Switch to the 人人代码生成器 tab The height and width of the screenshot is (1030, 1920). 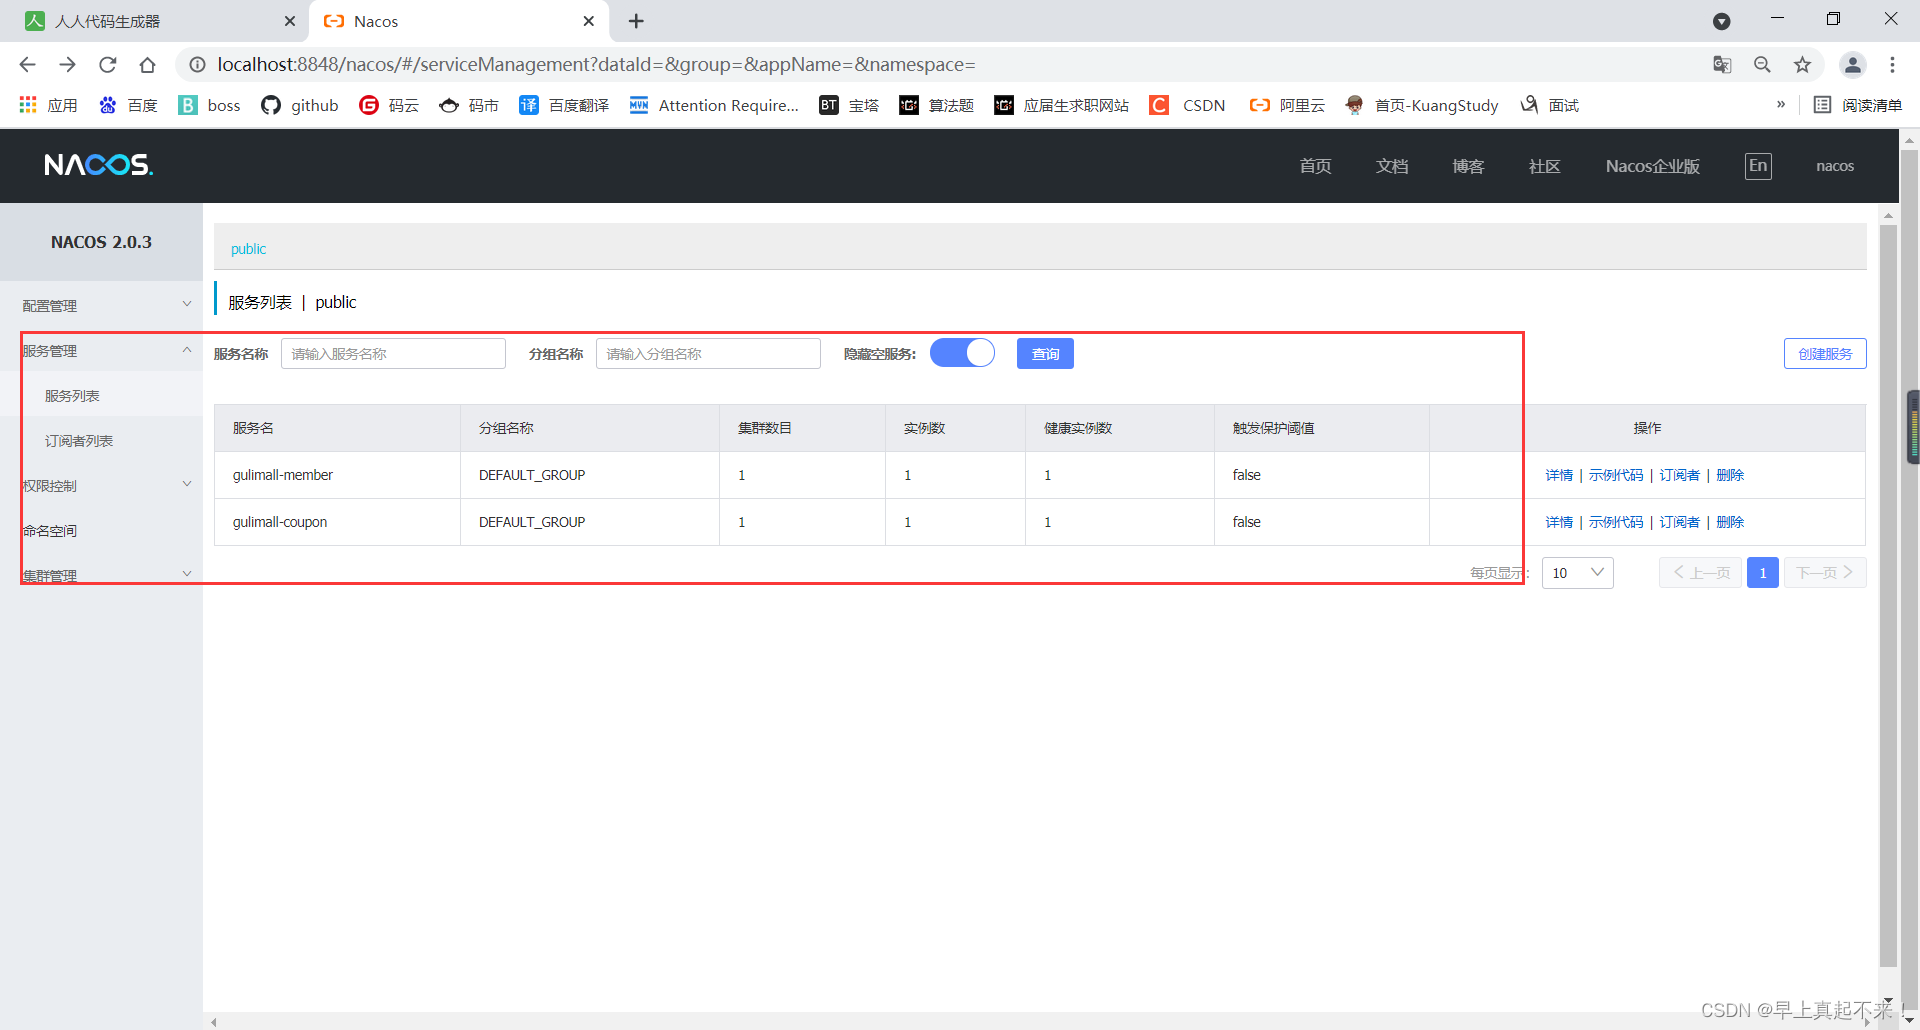pos(155,21)
